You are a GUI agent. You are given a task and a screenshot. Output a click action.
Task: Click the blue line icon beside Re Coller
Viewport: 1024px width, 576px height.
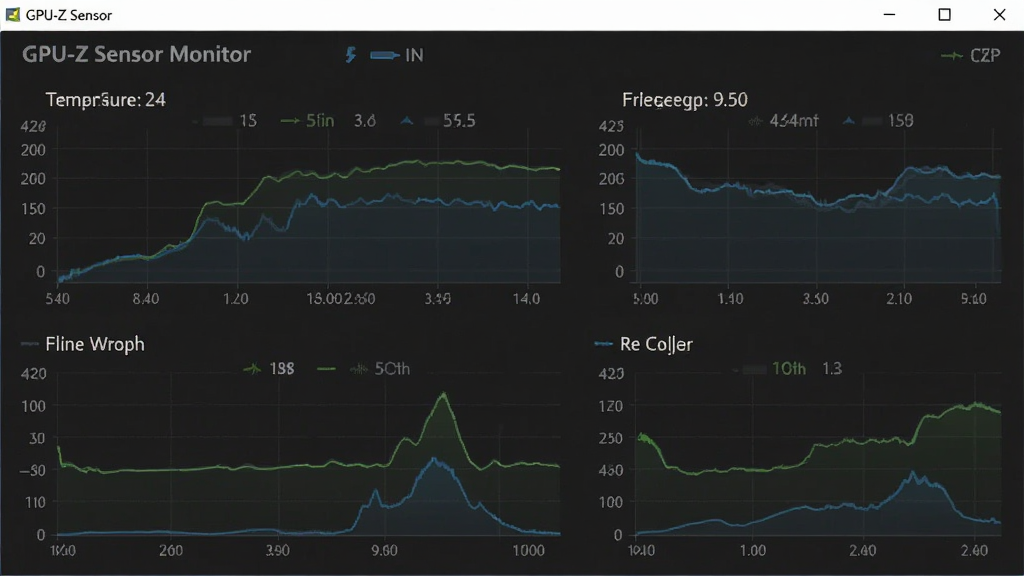click(x=603, y=344)
